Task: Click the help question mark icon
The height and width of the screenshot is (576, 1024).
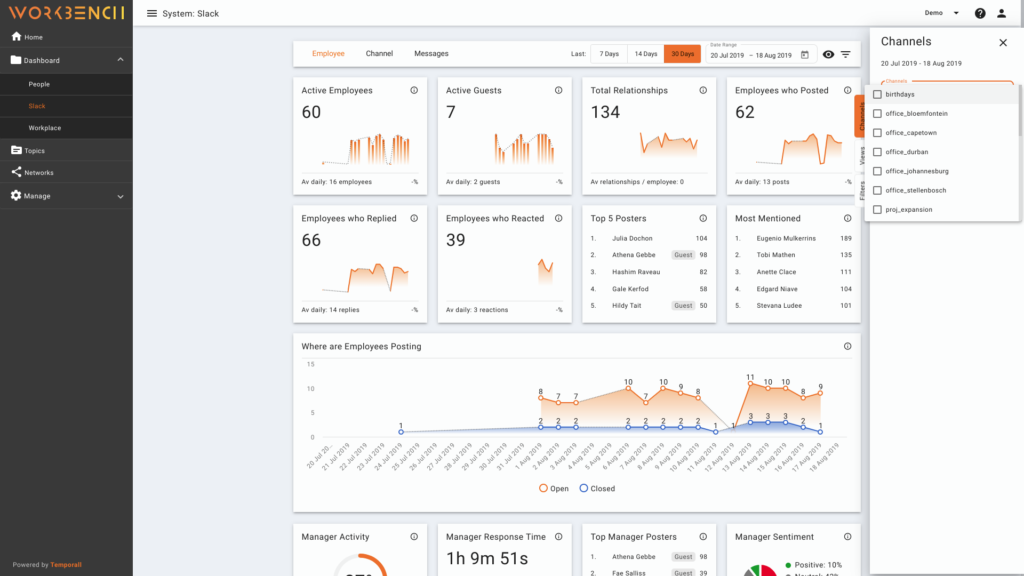Action: click(x=980, y=13)
